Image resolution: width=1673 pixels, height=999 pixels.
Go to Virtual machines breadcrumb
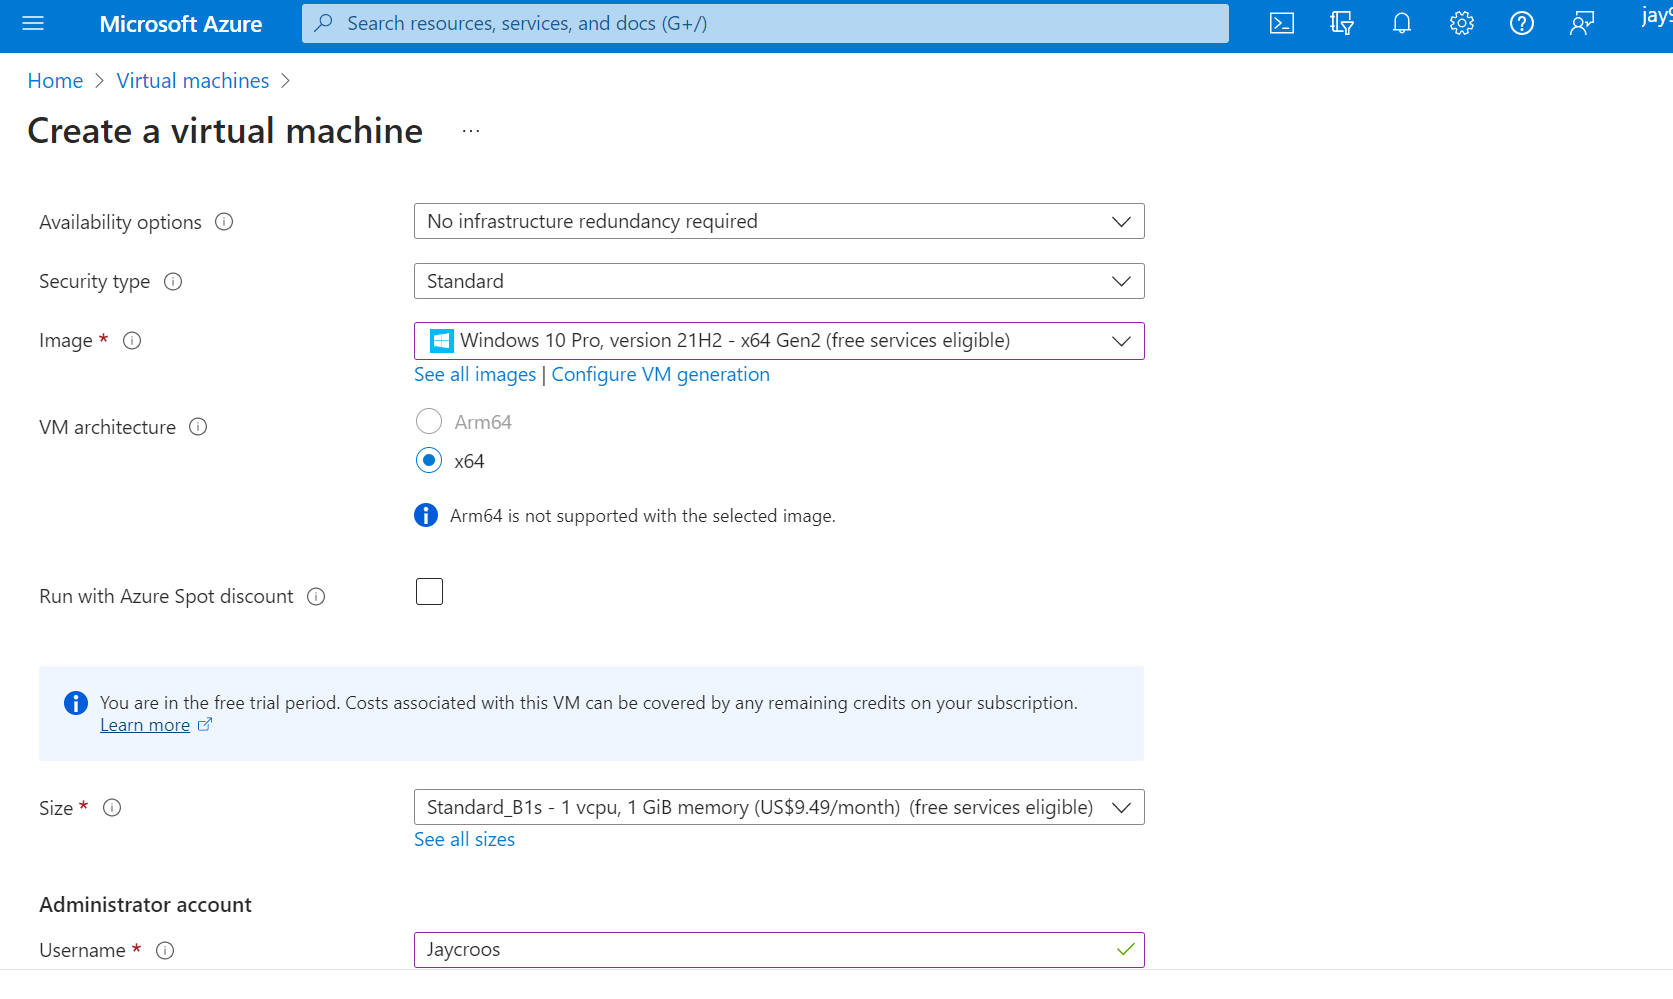tap(193, 81)
